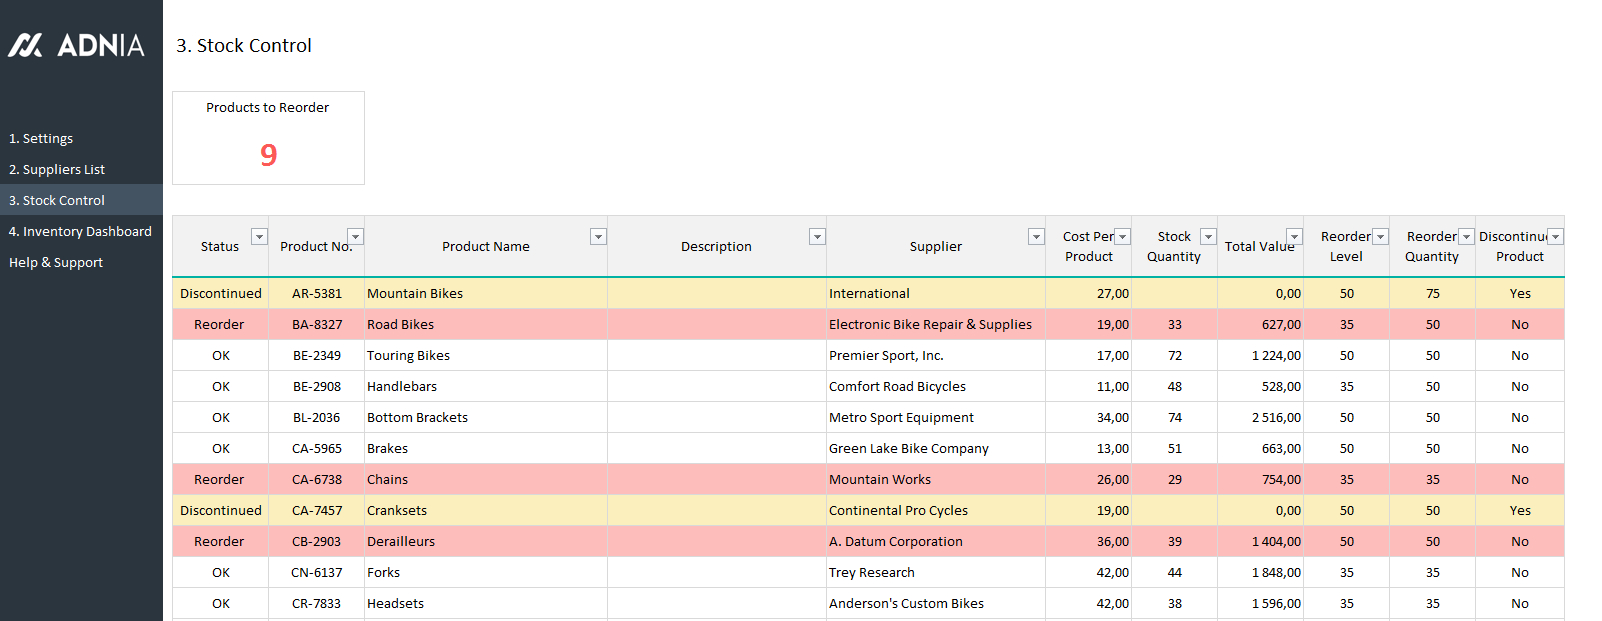Screen dimensions: 1602x621
Task: Open the Description column filter
Action: (x=817, y=237)
